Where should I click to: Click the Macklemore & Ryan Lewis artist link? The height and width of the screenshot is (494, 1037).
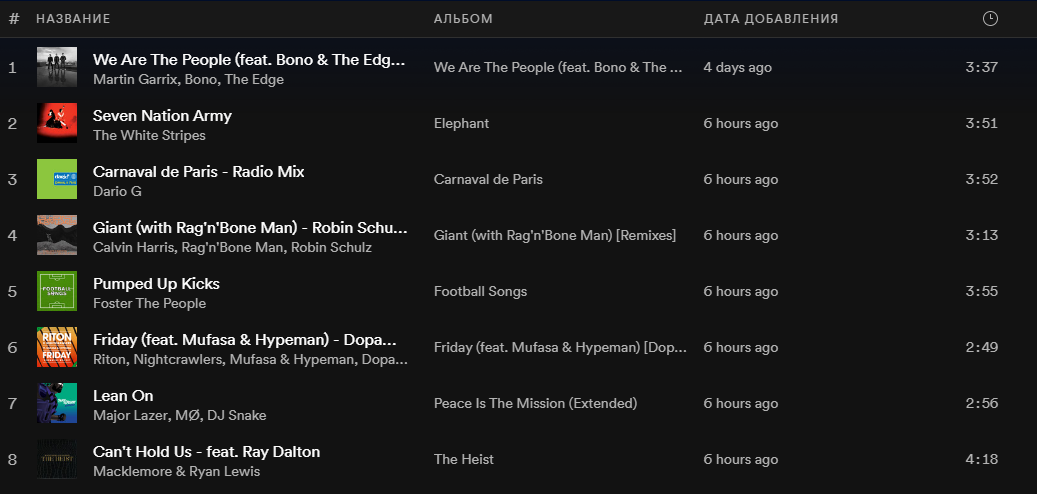pyautogui.click(x=177, y=472)
